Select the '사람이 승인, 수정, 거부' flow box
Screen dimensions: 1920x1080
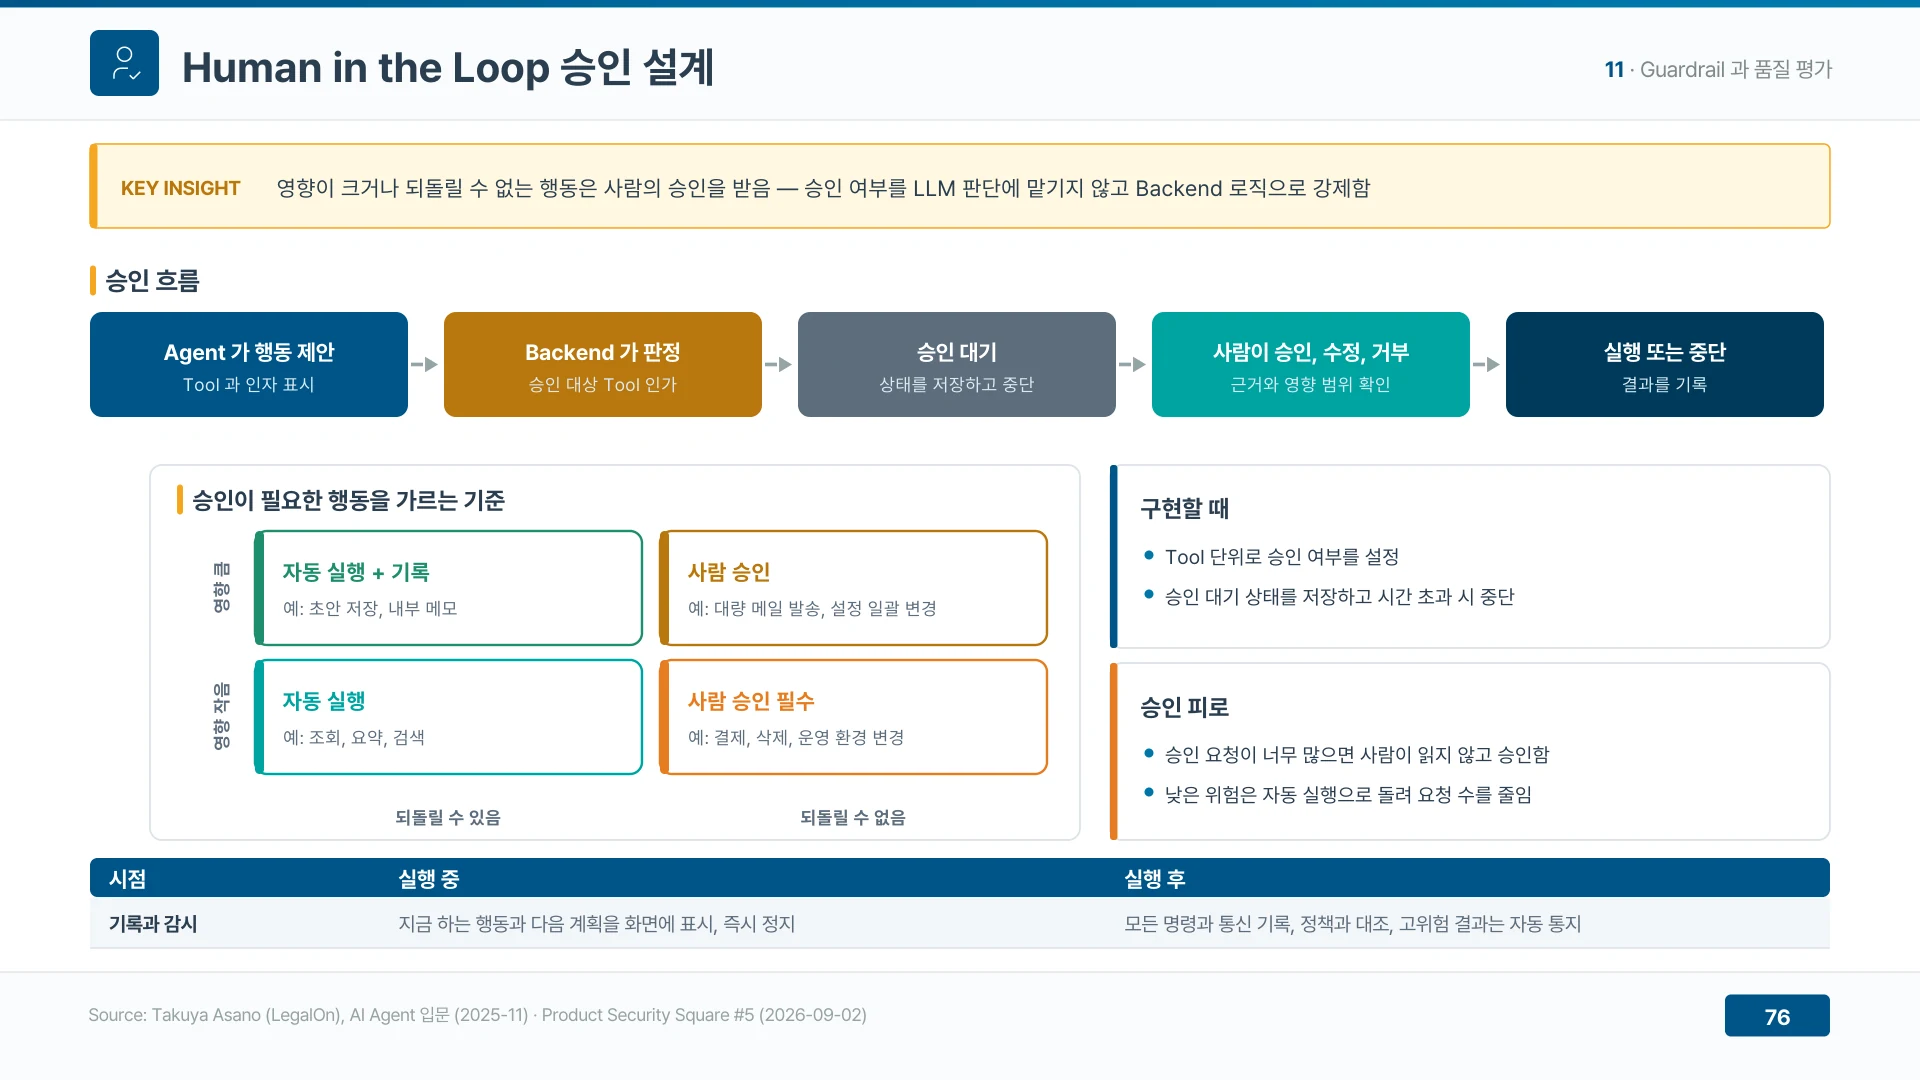tap(1311, 364)
